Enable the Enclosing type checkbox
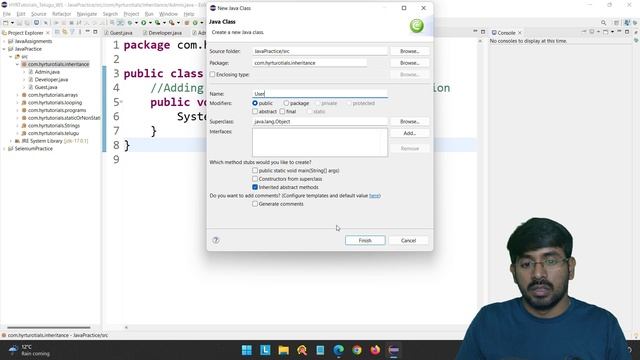This screenshot has height=360, width=640. point(212,75)
